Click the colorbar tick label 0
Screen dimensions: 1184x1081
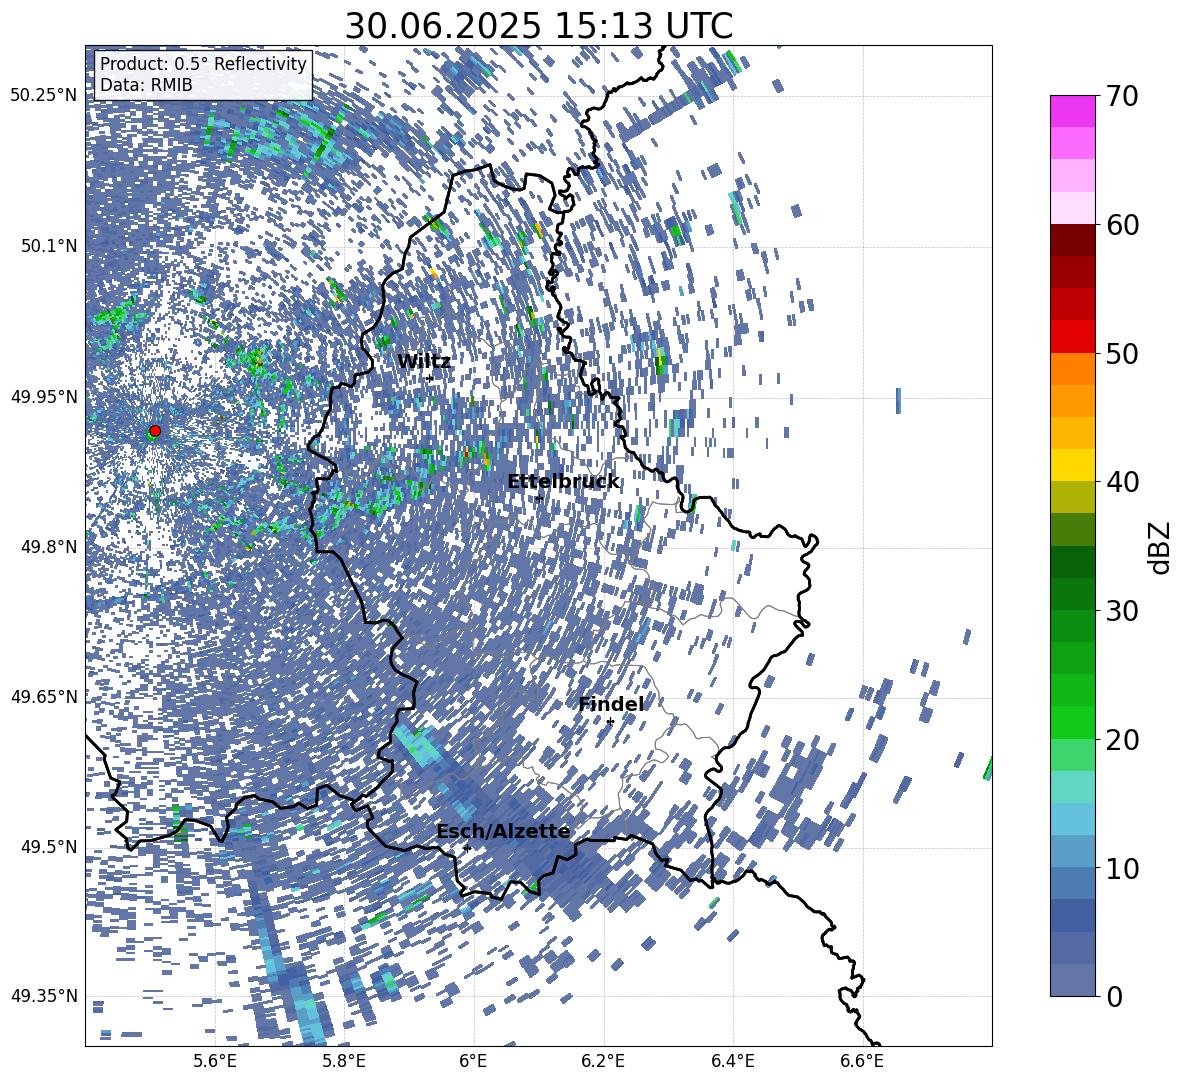click(x=1115, y=996)
